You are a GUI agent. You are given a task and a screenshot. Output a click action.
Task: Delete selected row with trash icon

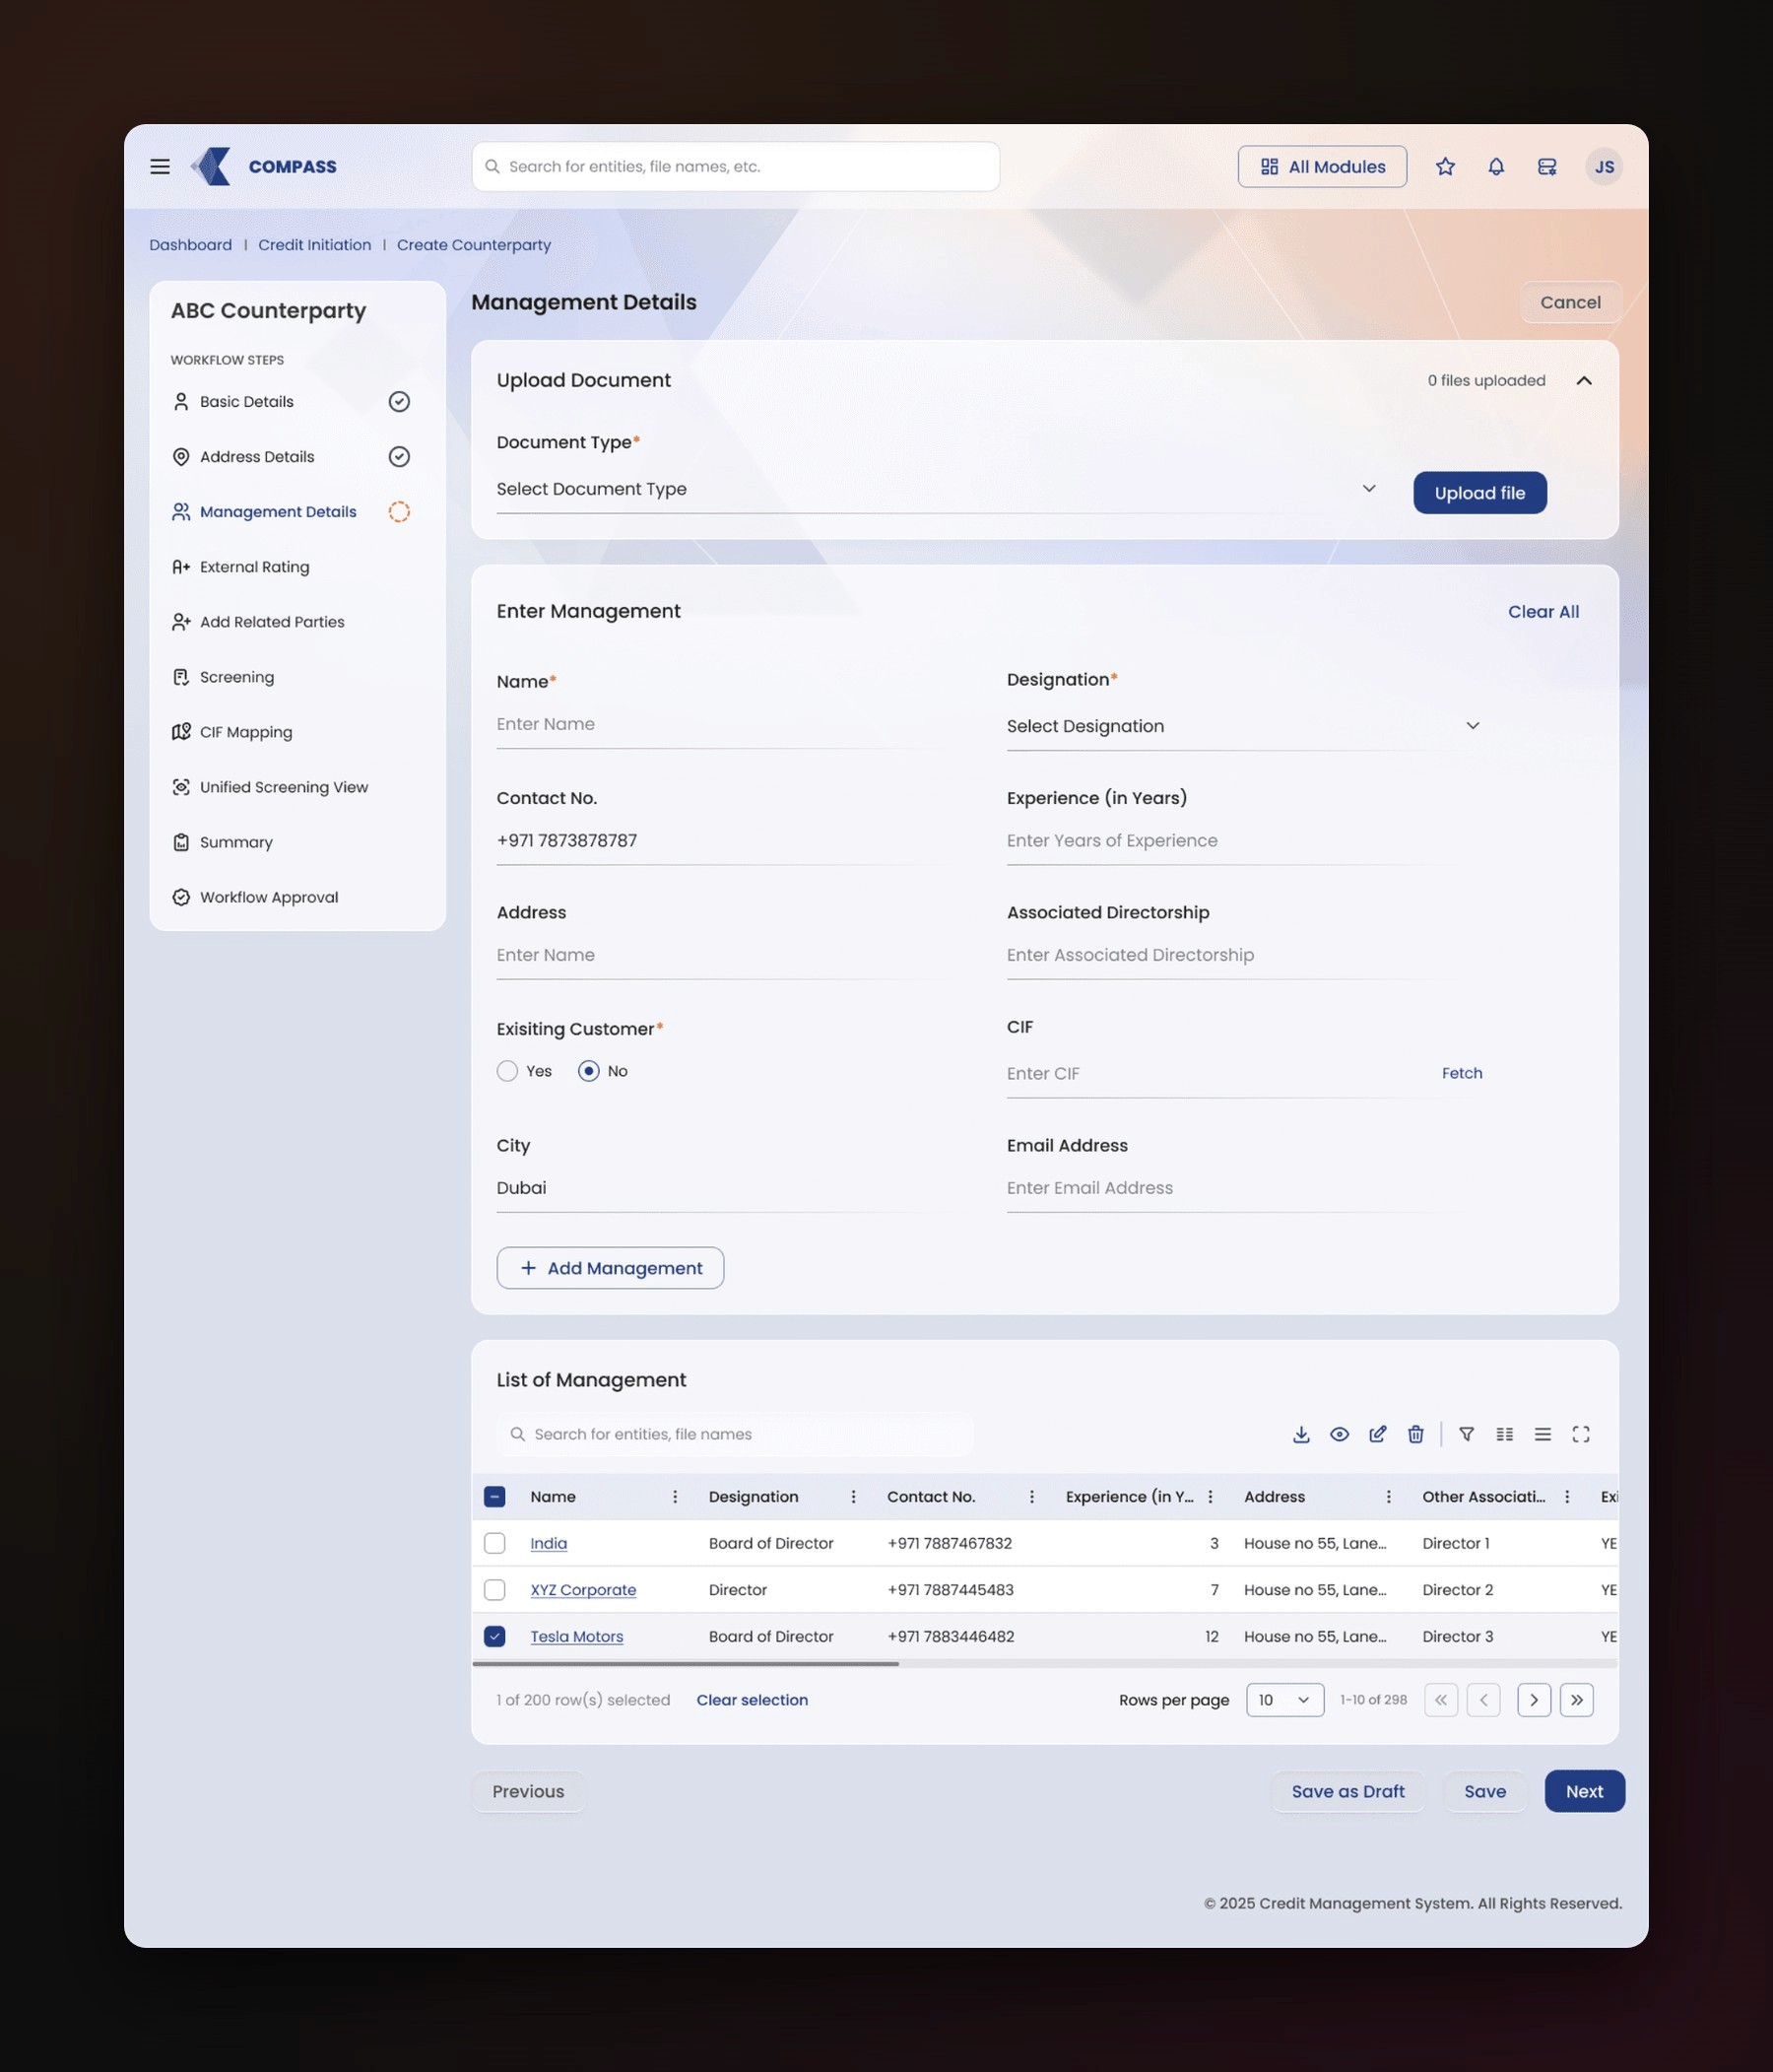tap(1416, 1434)
